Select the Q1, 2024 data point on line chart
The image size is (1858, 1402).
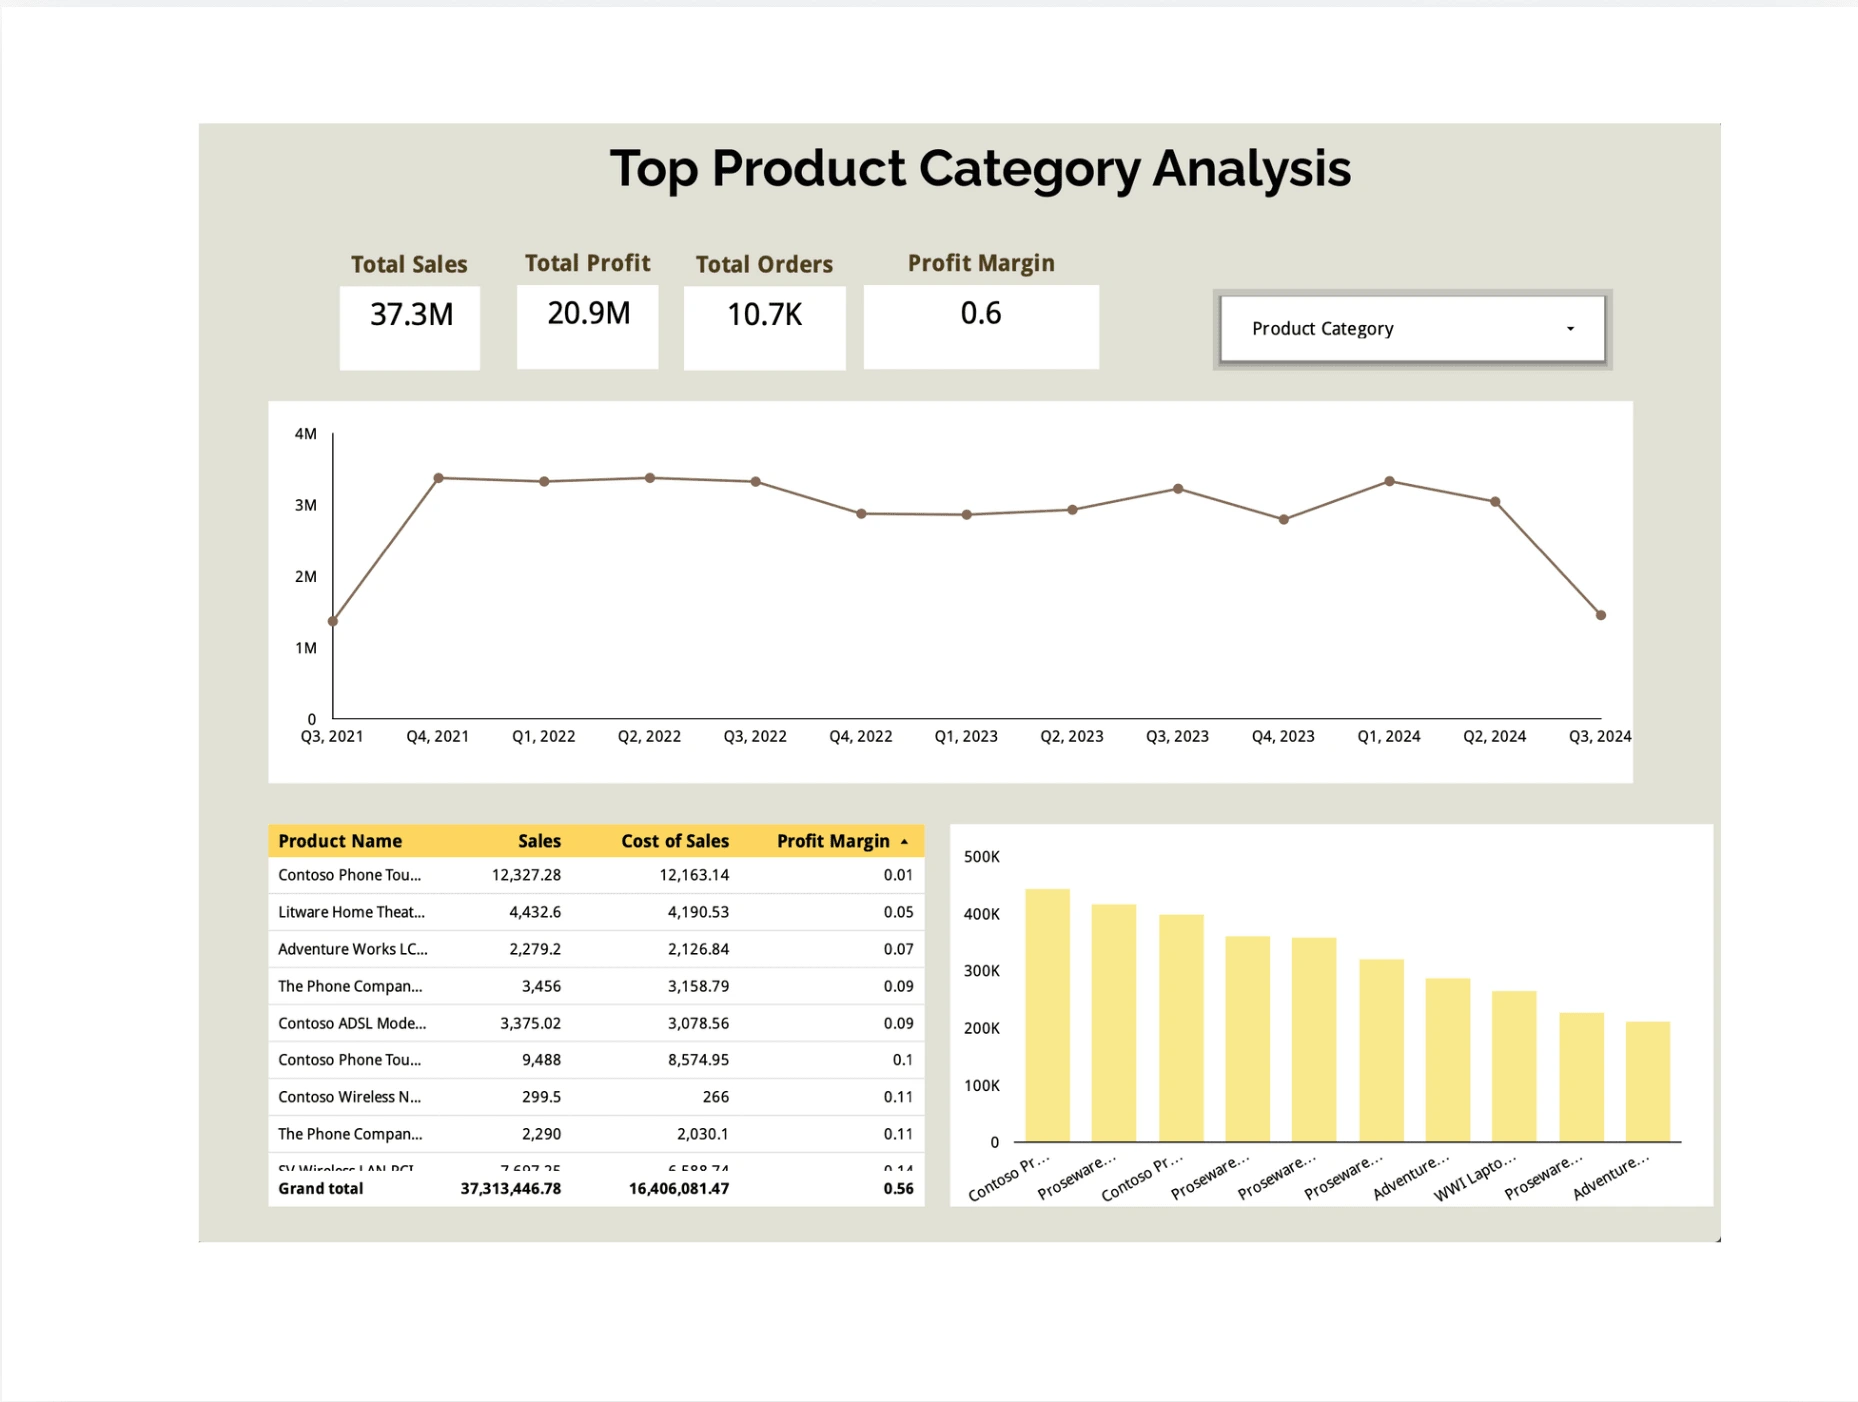[1390, 481]
